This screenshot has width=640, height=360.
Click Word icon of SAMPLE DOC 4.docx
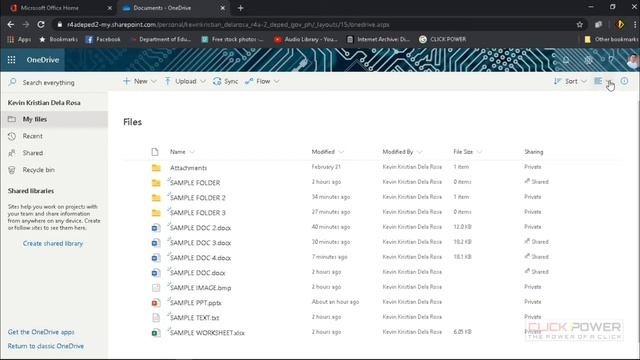click(156, 258)
